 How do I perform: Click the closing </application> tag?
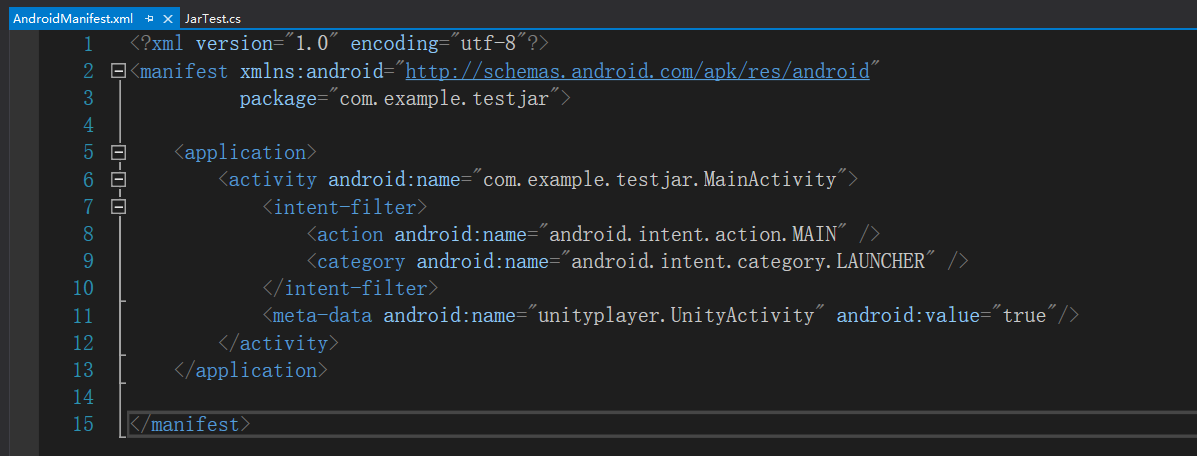tap(251, 370)
